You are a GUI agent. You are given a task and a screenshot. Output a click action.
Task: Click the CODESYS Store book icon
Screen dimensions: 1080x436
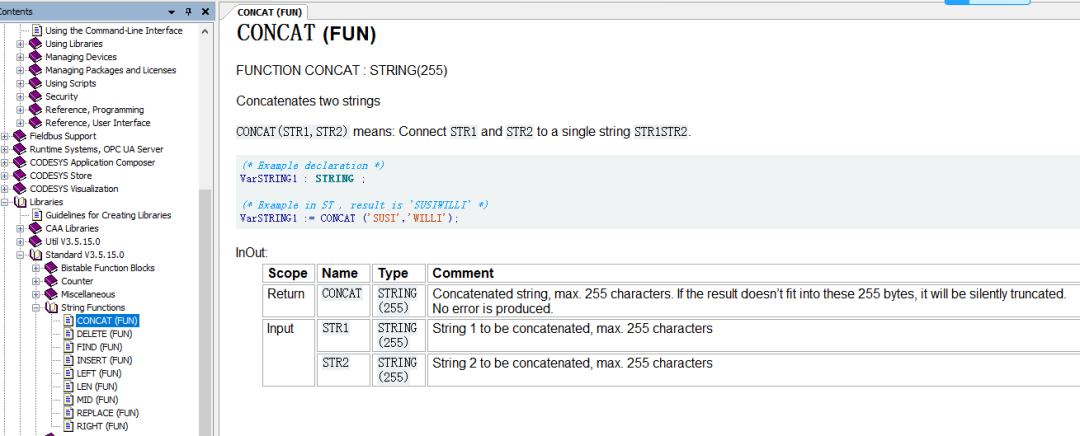21,176
